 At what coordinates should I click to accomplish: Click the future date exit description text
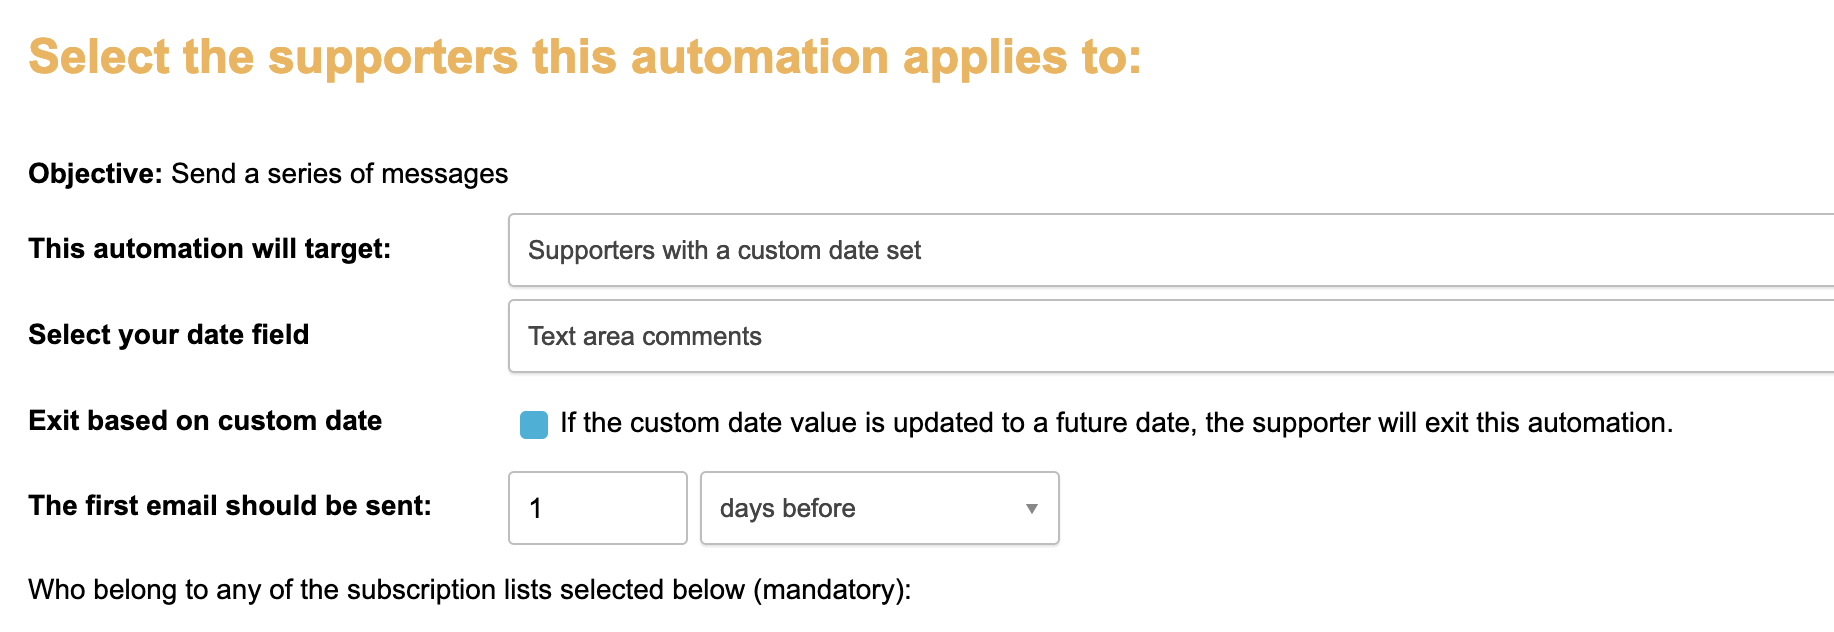pyautogui.click(x=1115, y=423)
